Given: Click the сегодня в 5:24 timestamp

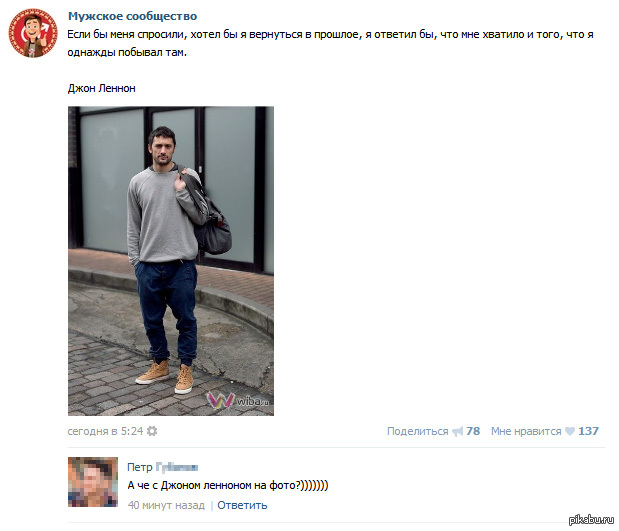Looking at the screenshot, I should (x=105, y=431).
